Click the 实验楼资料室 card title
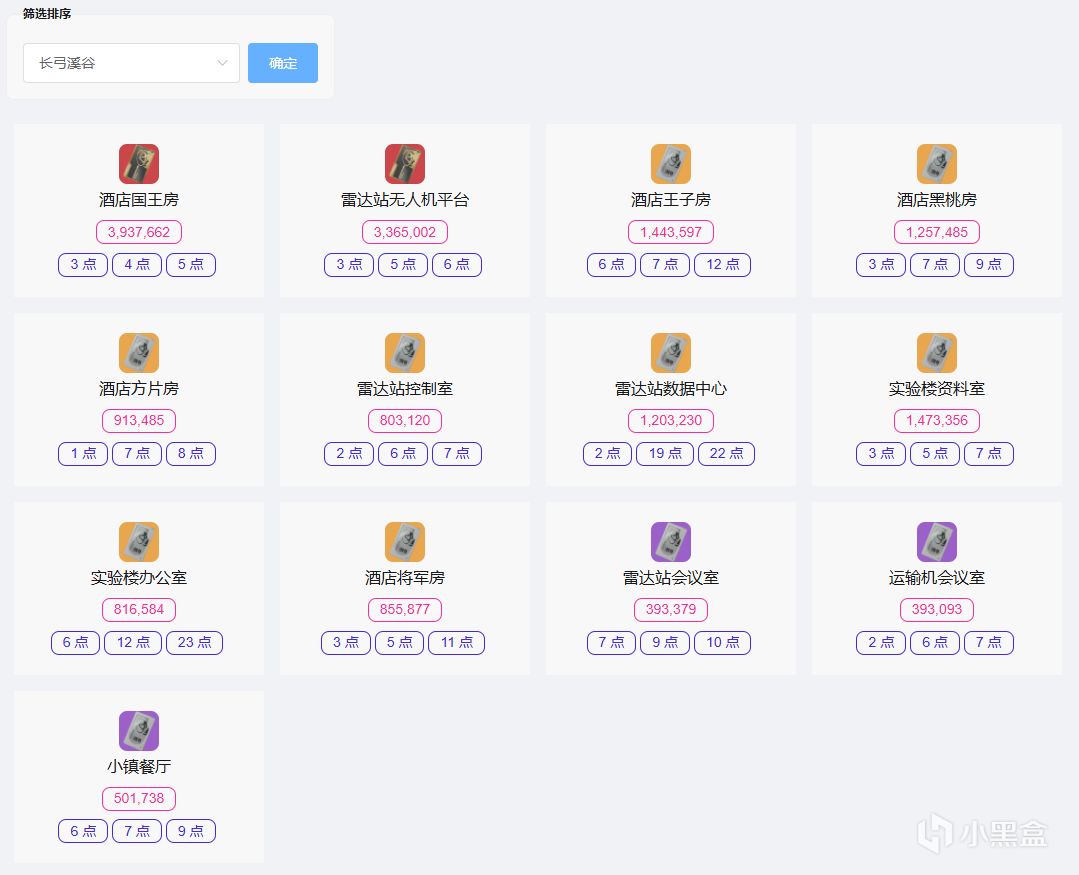 point(937,389)
